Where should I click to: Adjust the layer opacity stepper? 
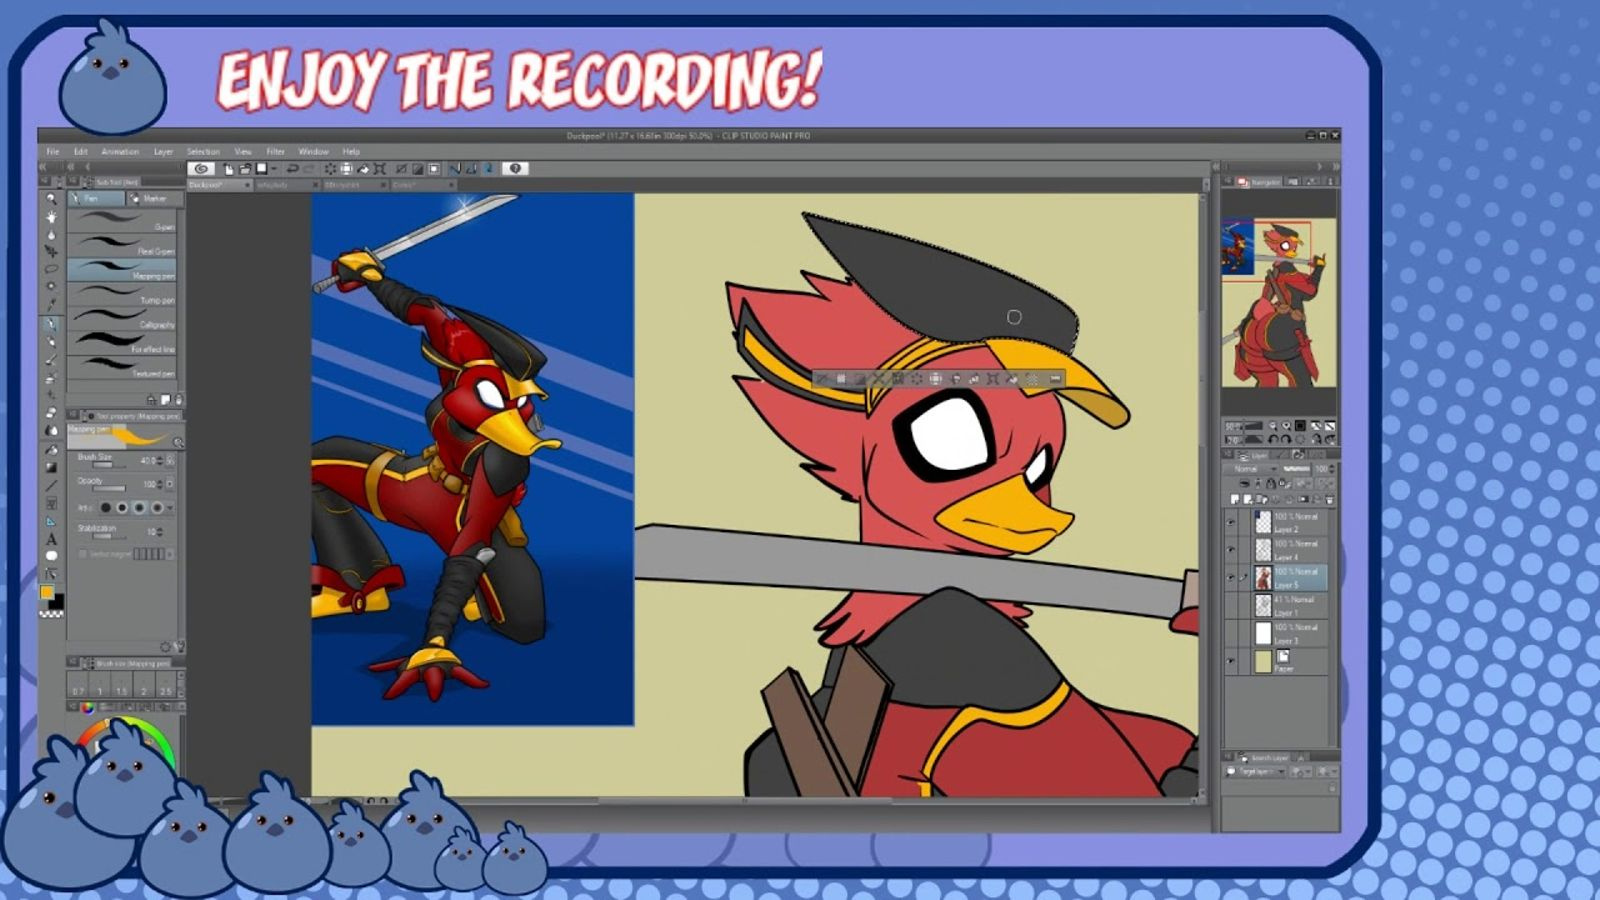(1332, 469)
